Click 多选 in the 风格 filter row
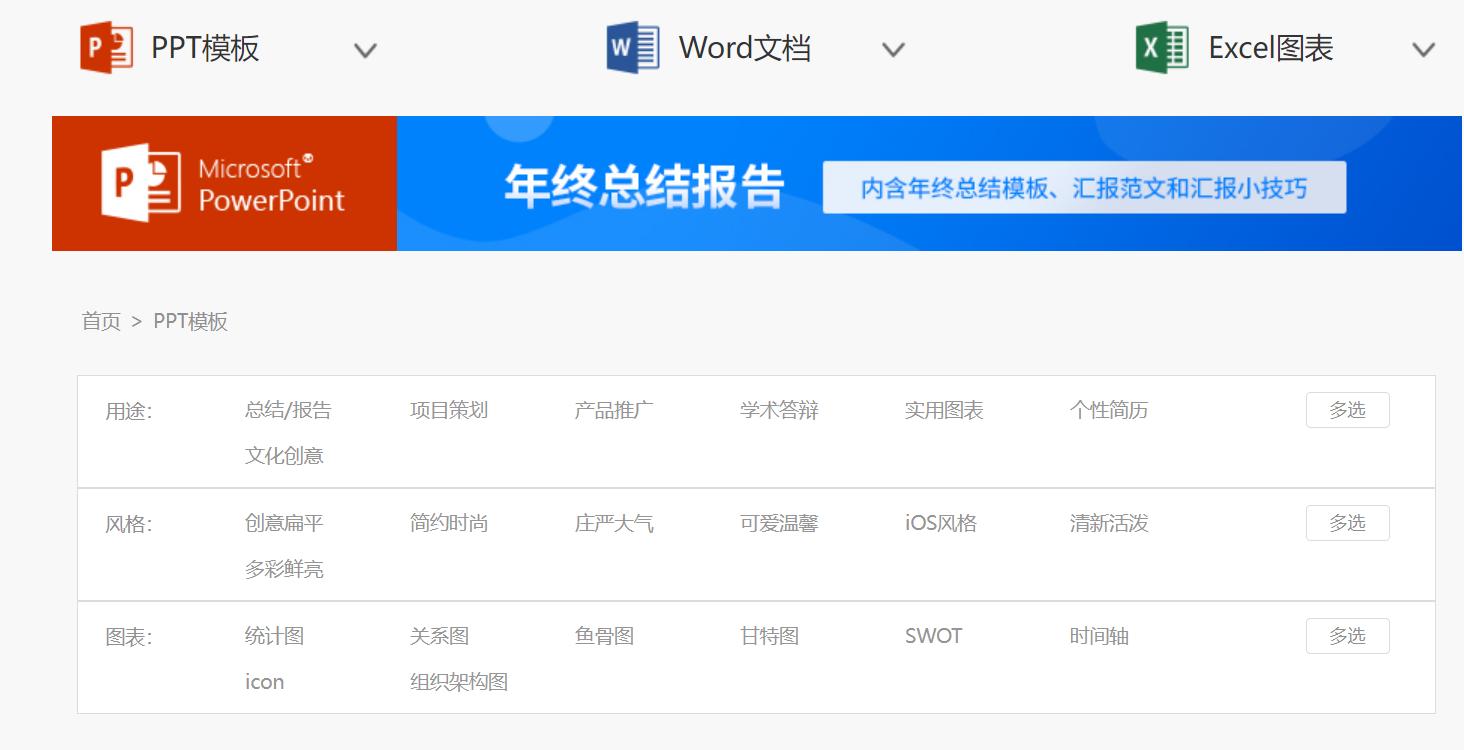Viewport: 1464px width, 750px height. point(1347,522)
